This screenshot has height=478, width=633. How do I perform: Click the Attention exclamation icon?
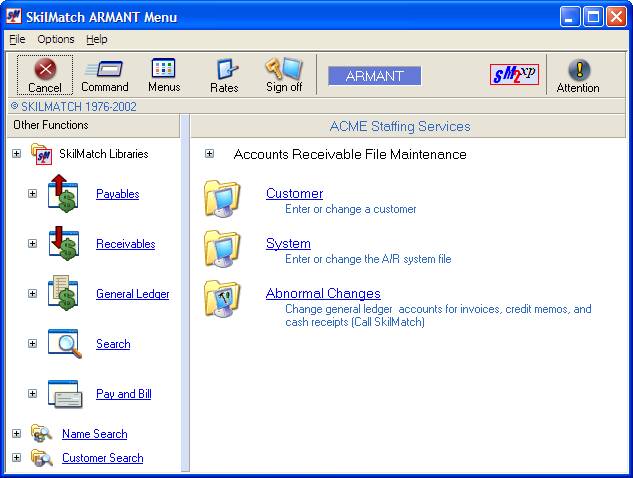(579, 69)
